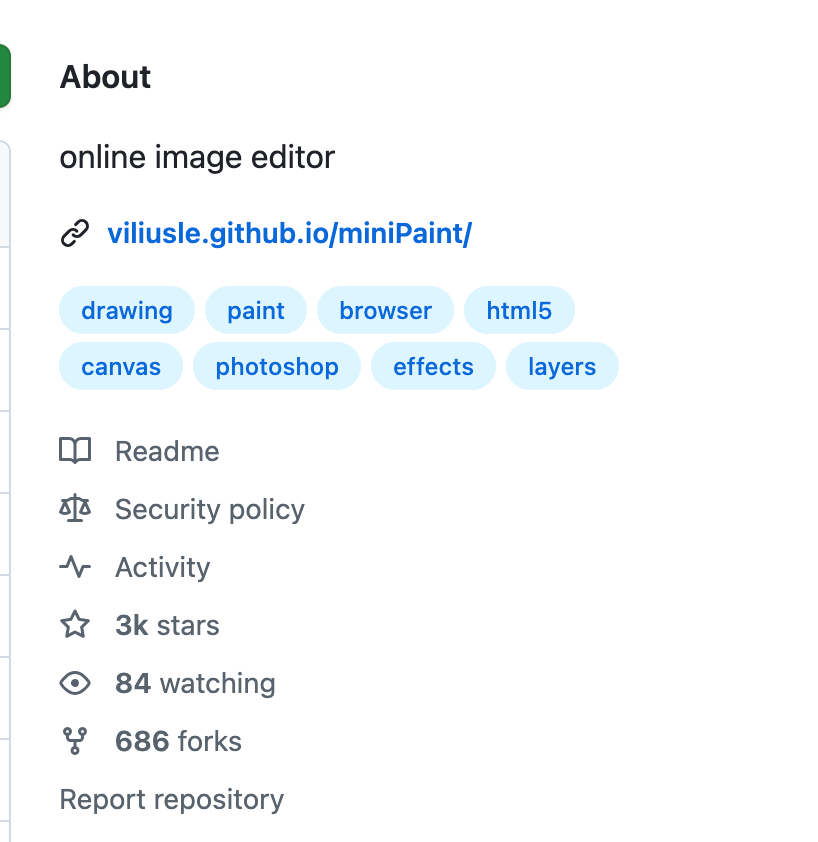The height and width of the screenshot is (842, 818).
Task: Select the paint topic tag
Action: pos(256,311)
